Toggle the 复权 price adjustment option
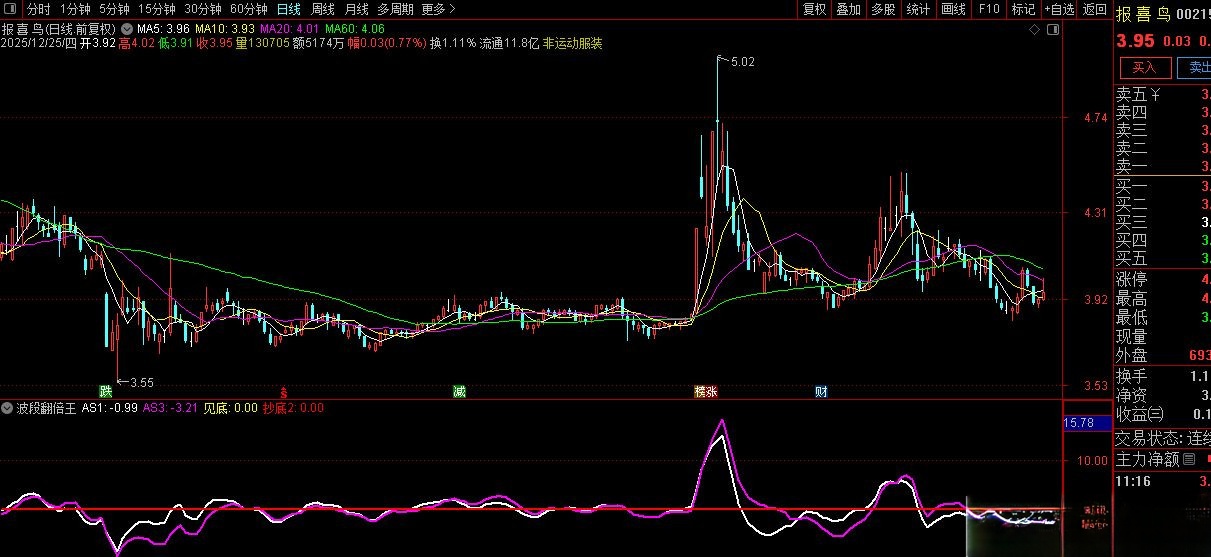1211x557 pixels. (815, 9)
